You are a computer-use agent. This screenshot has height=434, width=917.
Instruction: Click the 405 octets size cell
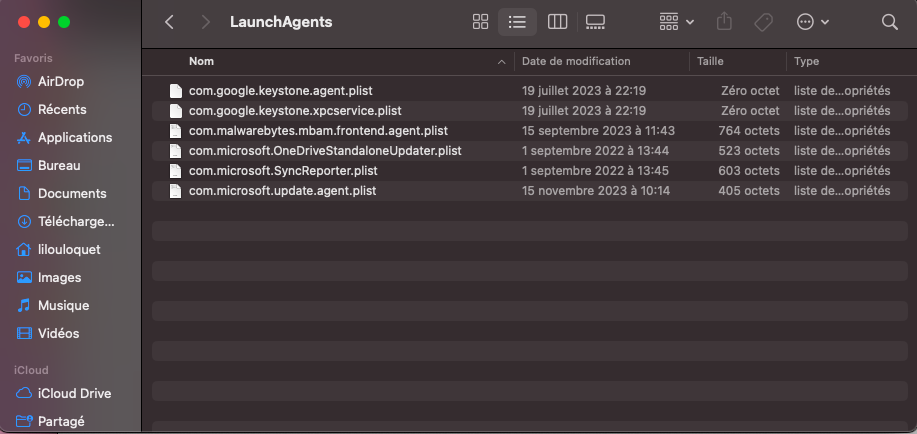(749, 191)
